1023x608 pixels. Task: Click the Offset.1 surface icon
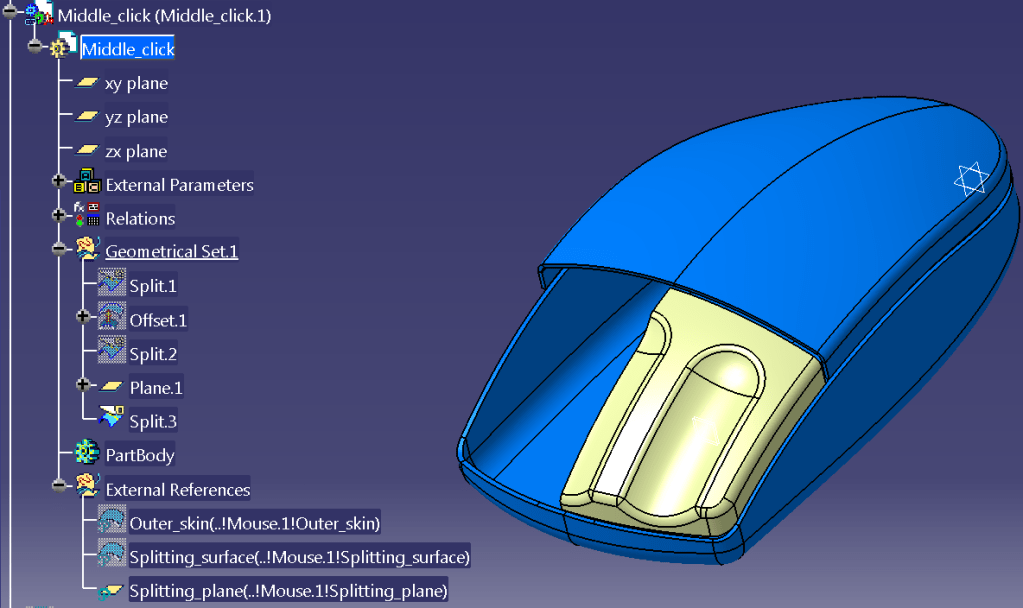[x=111, y=320]
